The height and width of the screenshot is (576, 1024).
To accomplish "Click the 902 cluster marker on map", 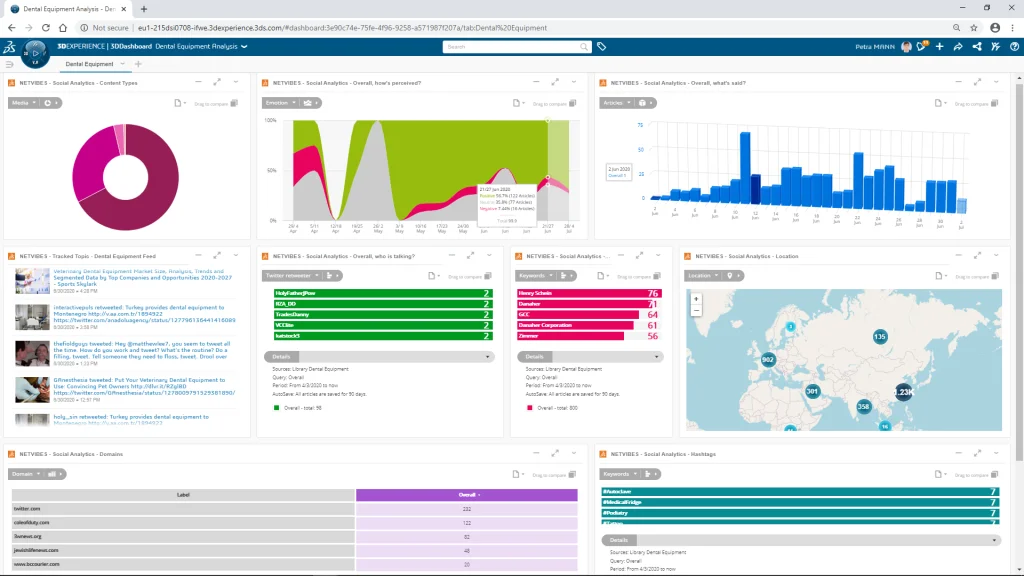I will point(768,359).
